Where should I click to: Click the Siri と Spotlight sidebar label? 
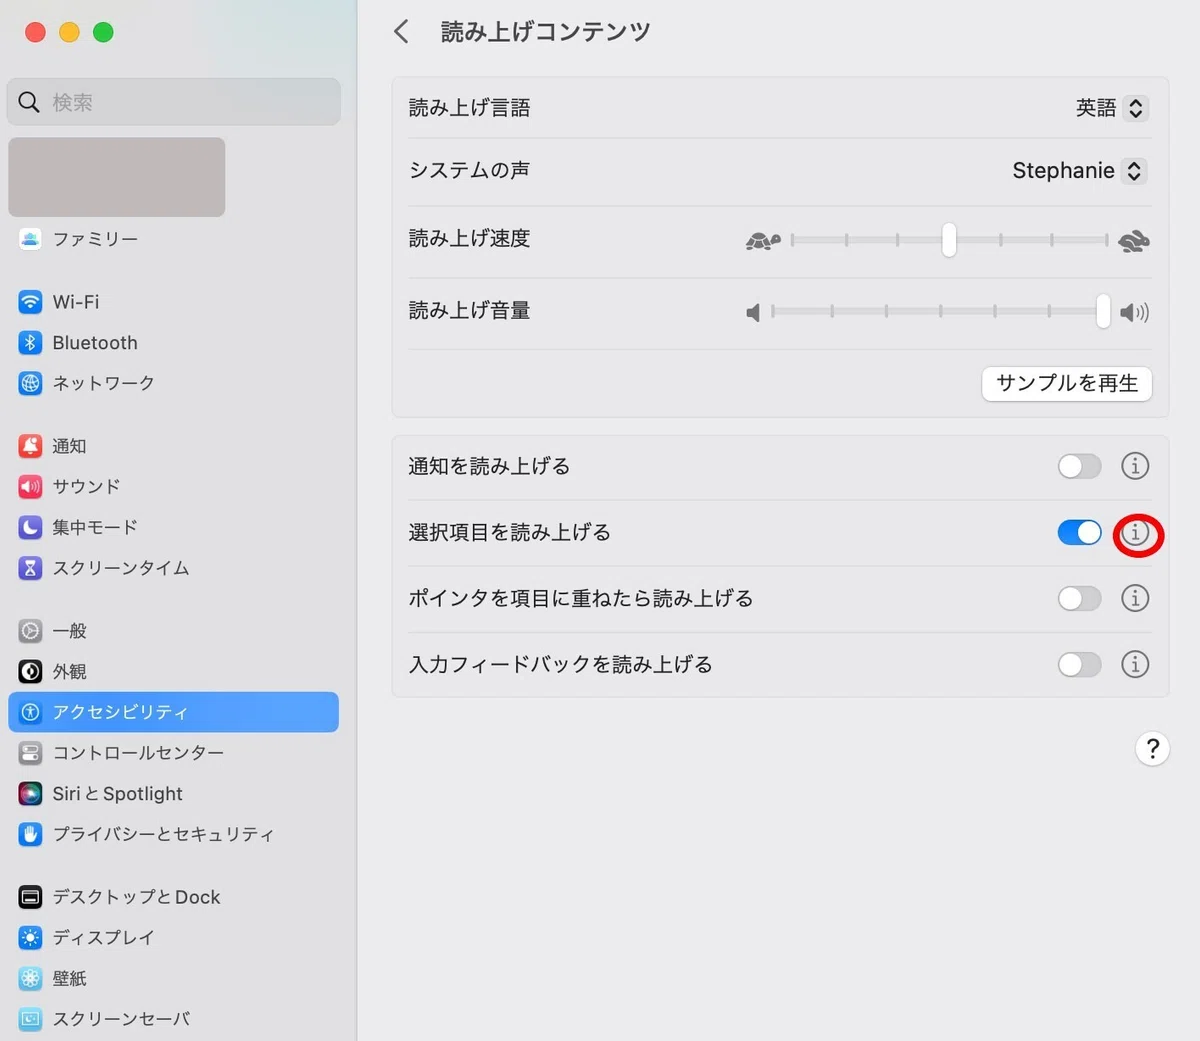coord(118,794)
